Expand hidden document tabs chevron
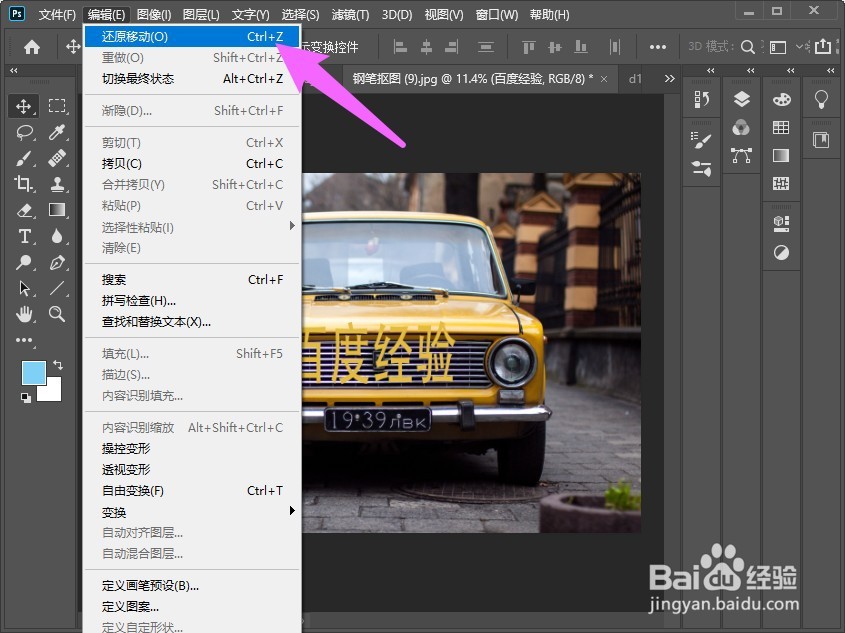The width and height of the screenshot is (845, 633). click(x=669, y=79)
